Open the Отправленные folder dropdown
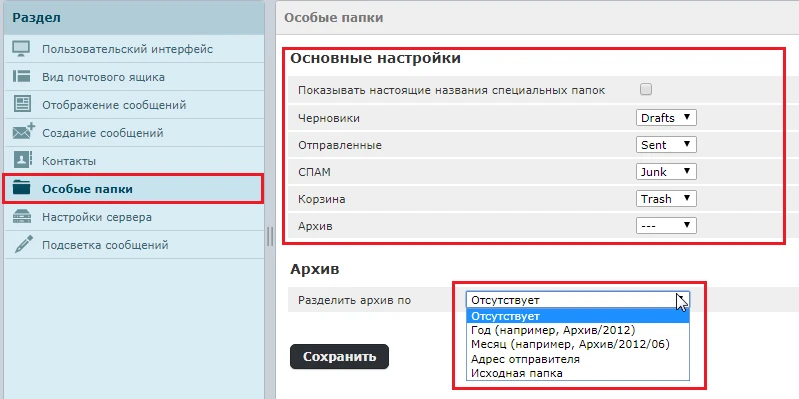The width and height of the screenshot is (799, 399). click(x=666, y=145)
